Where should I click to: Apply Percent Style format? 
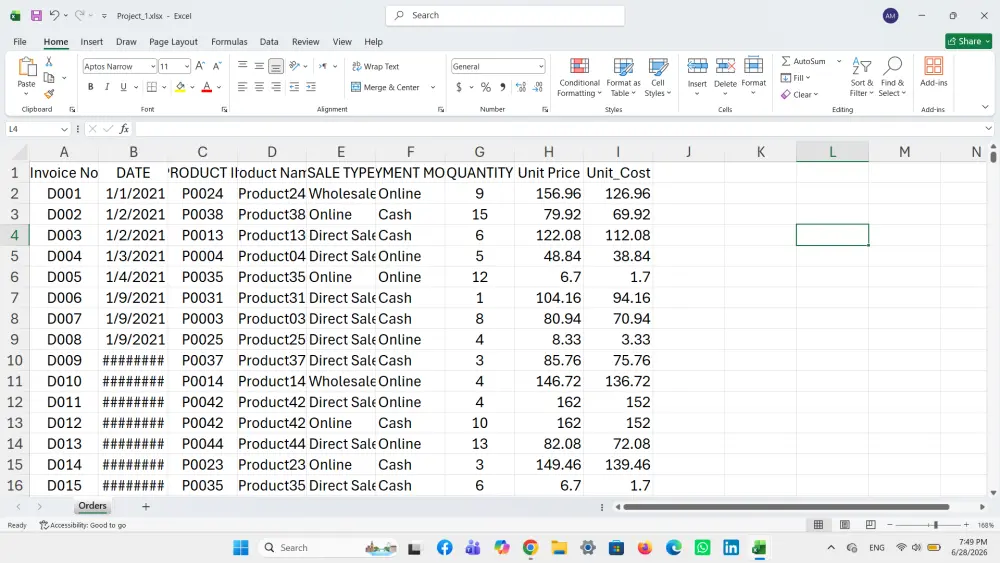(486, 87)
